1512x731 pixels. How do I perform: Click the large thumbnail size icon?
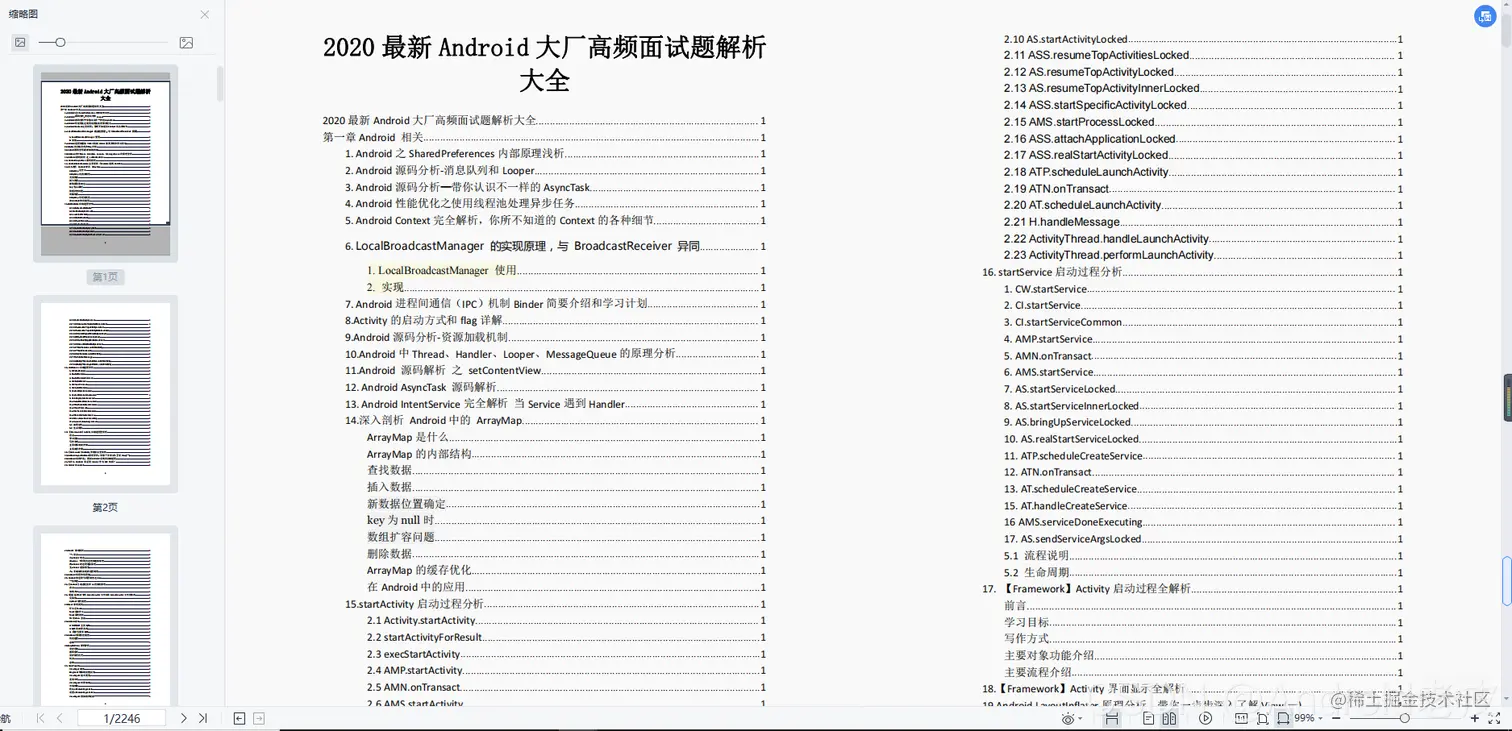point(186,42)
